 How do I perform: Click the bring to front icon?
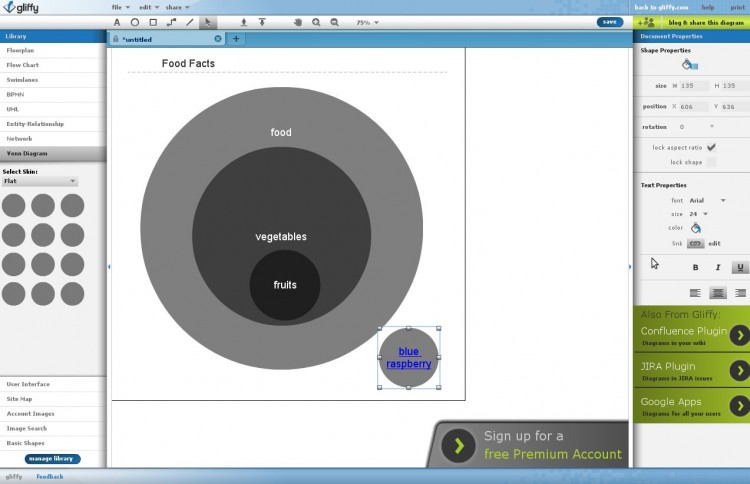(262, 22)
